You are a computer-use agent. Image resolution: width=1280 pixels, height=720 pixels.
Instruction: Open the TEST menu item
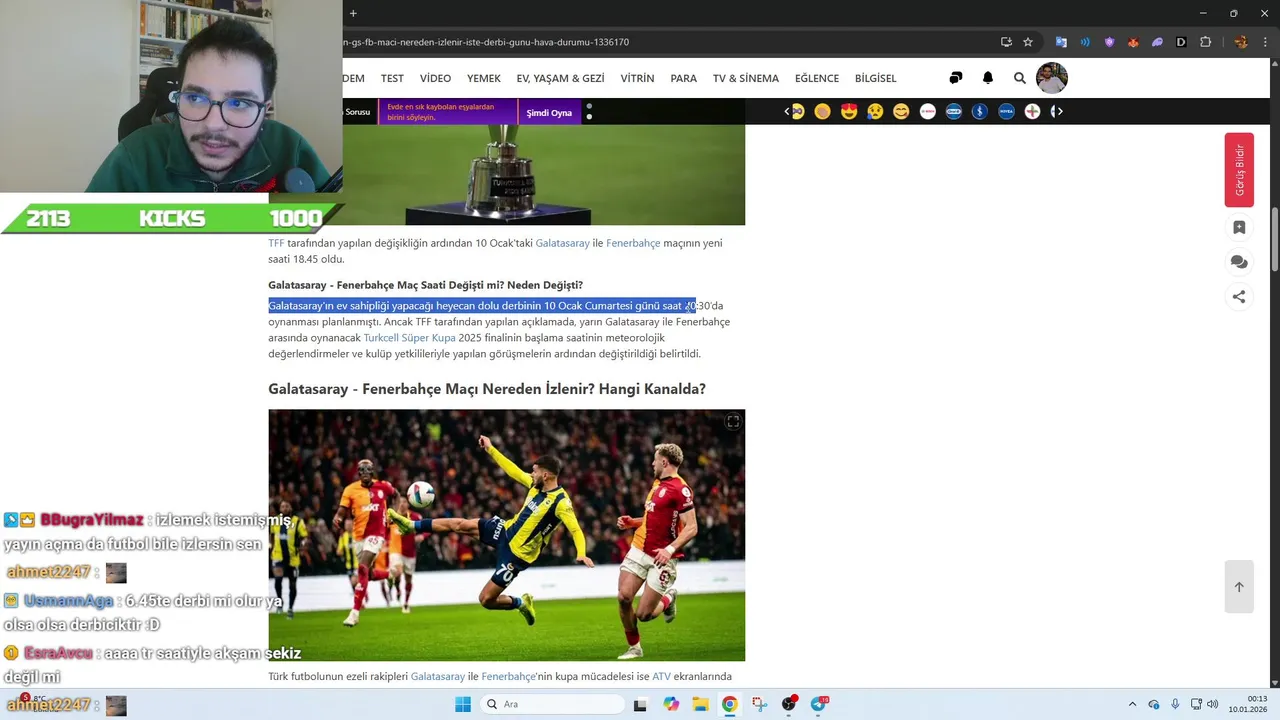(392, 78)
